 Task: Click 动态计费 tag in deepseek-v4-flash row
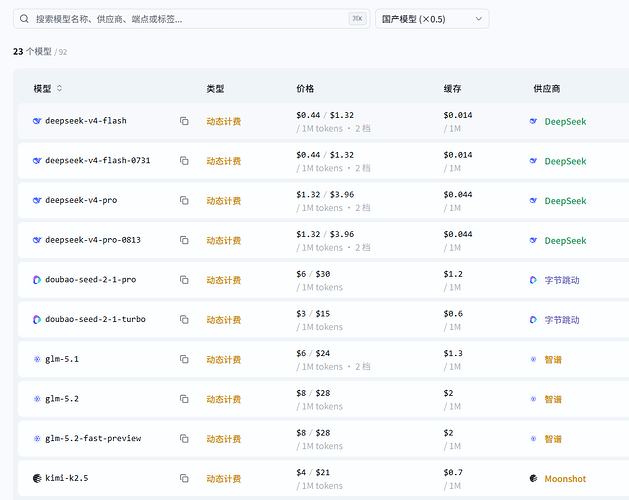(x=223, y=121)
